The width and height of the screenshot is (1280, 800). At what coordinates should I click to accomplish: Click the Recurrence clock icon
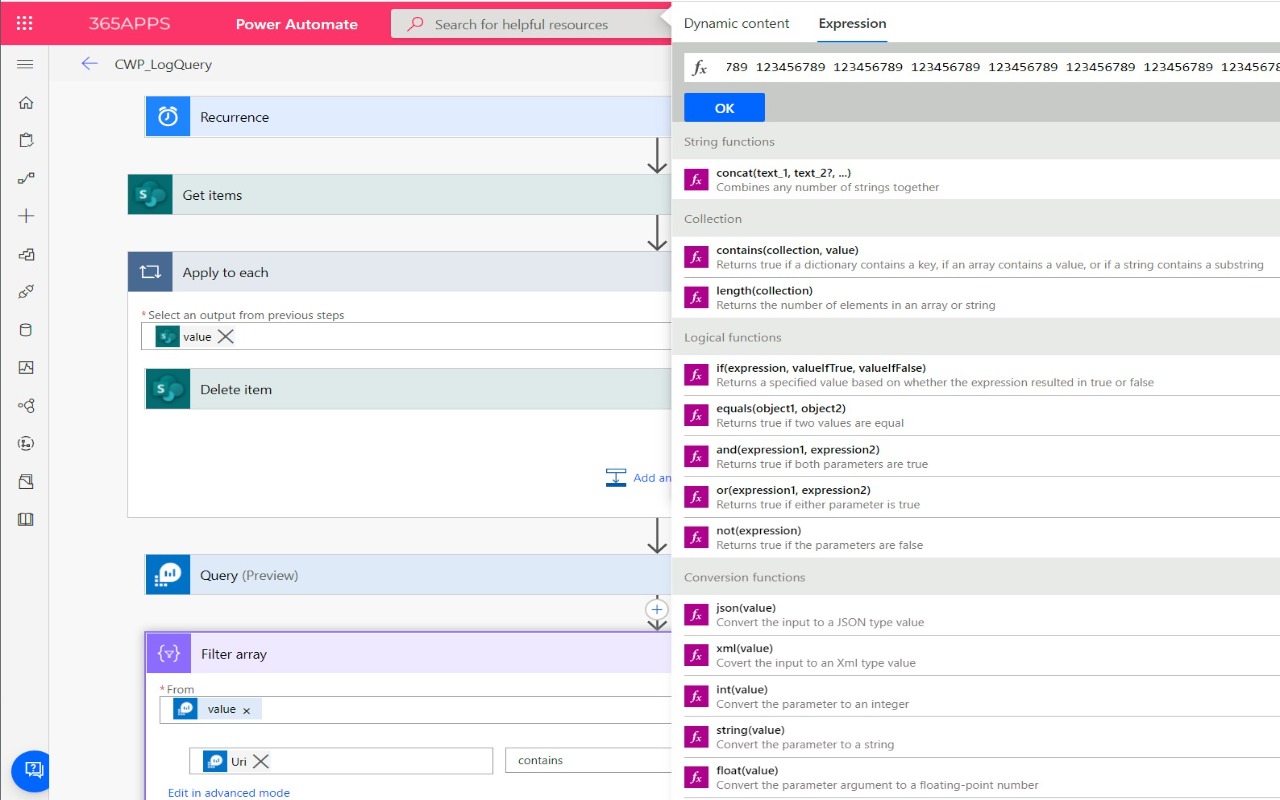point(168,117)
